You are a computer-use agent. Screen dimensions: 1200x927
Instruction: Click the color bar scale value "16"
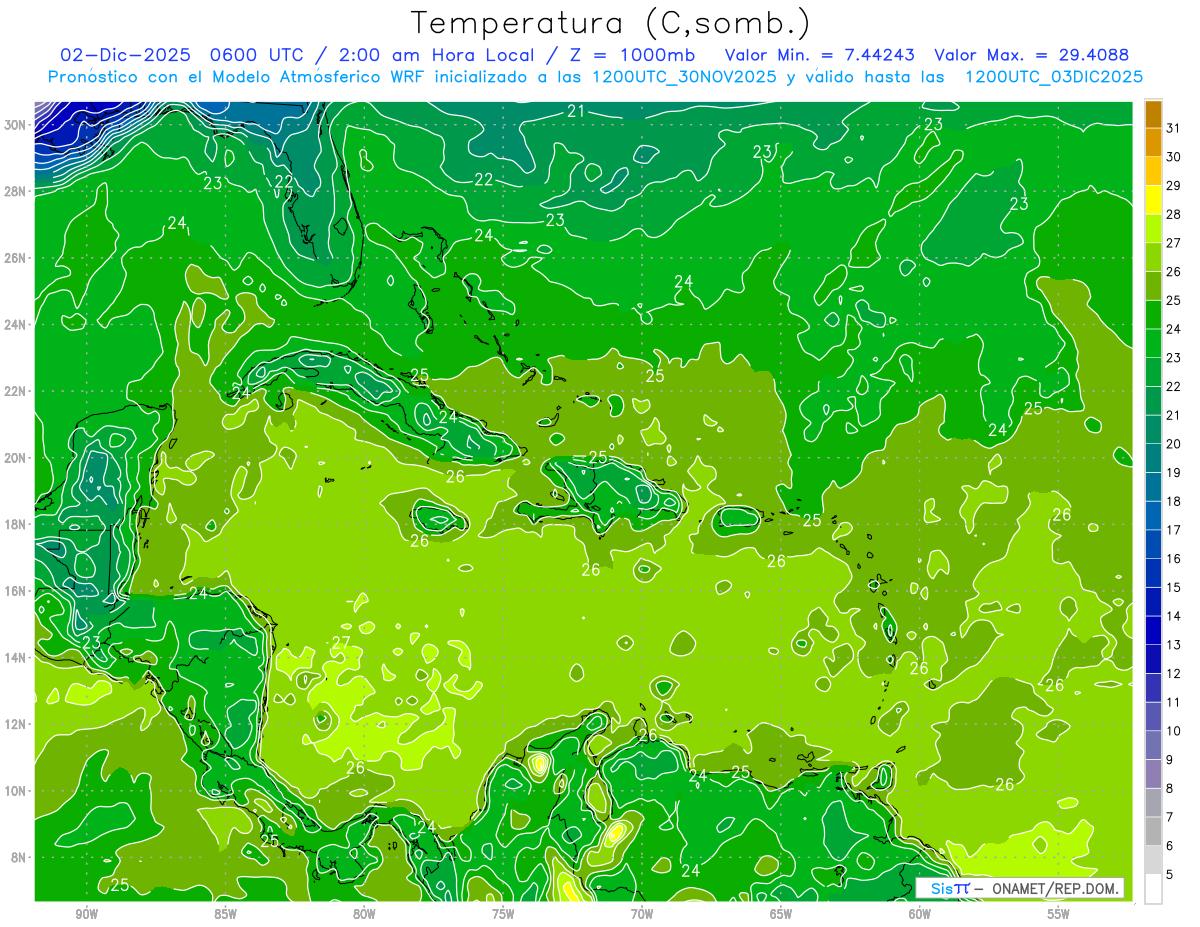(1173, 558)
